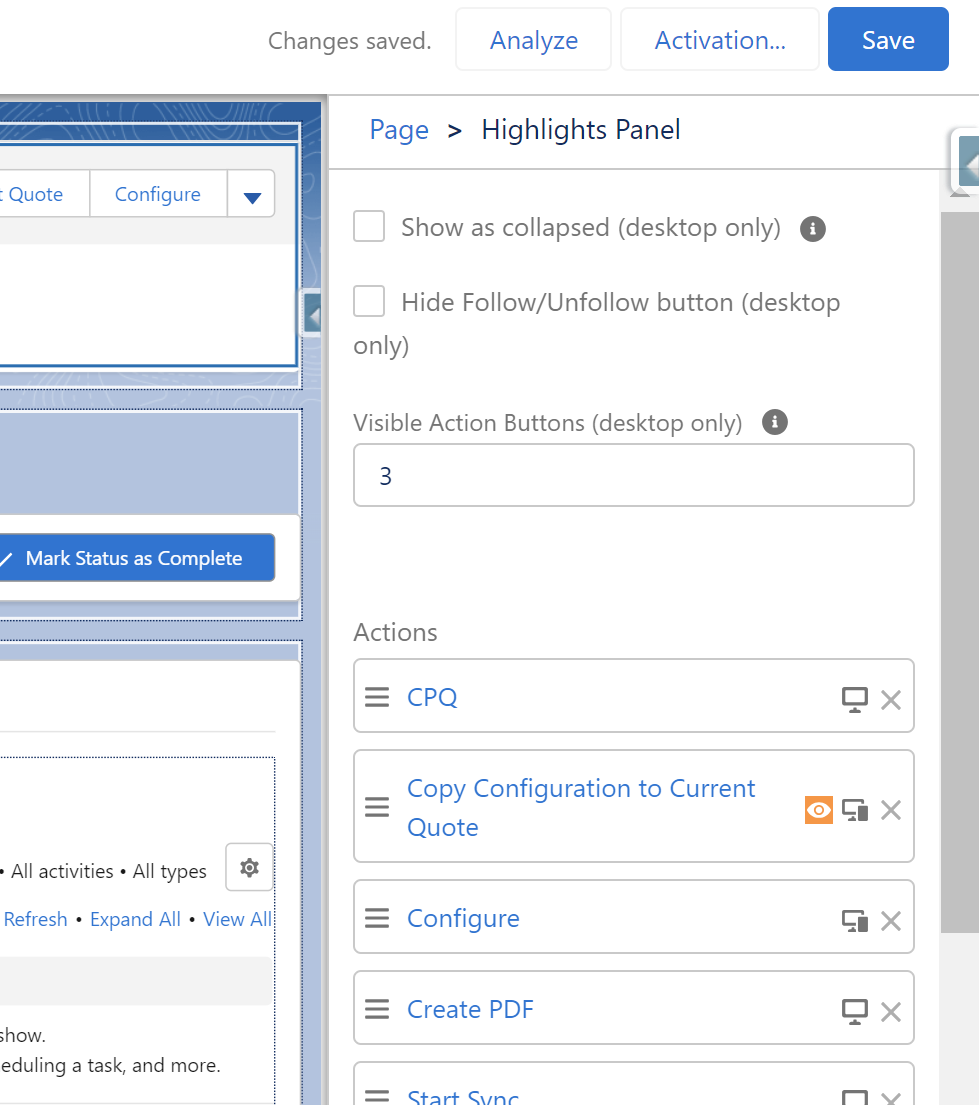Go back to Page breadcrumb
Viewport: 979px width, 1105px height.
point(399,130)
